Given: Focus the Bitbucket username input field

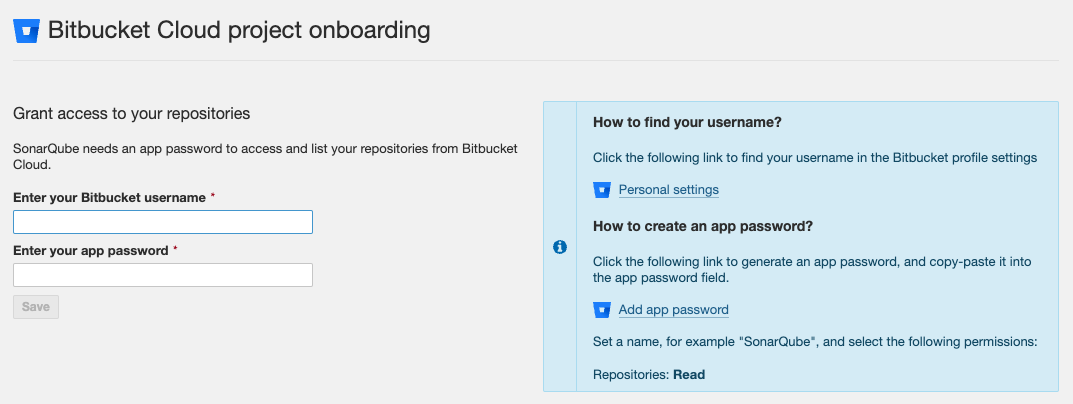Looking at the screenshot, I should click(x=163, y=222).
